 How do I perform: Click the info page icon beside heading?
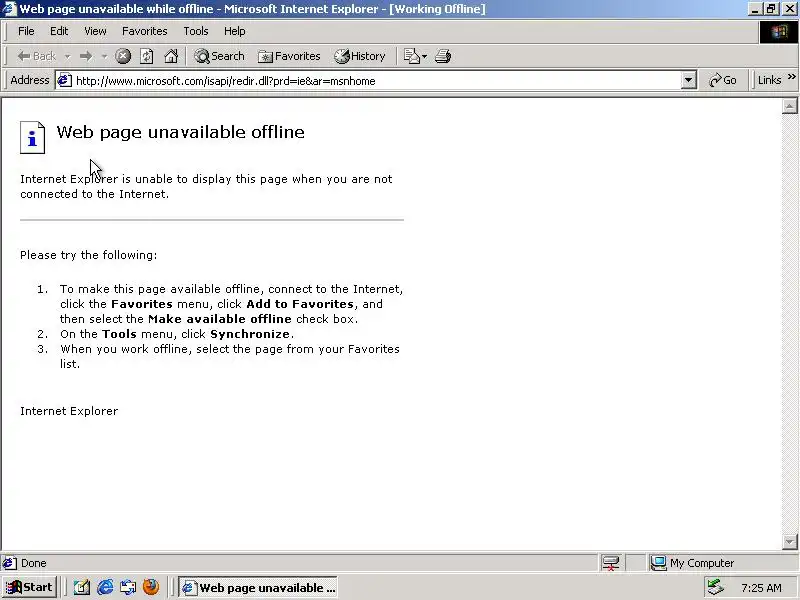point(32,137)
